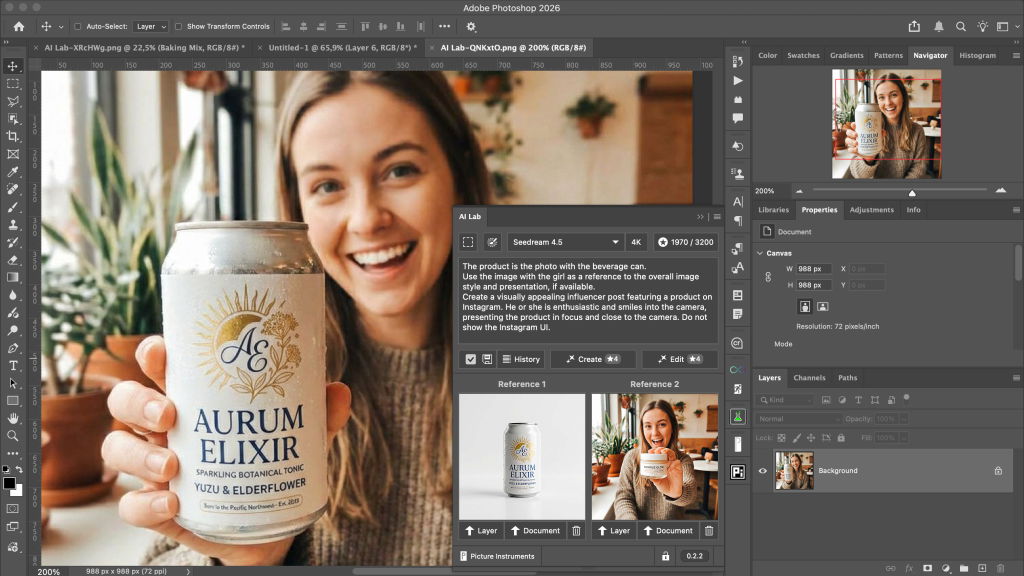Viewport: 1024px width, 576px height.
Task: Open the Auto-Select Layer dropdown
Action: click(x=150, y=27)
